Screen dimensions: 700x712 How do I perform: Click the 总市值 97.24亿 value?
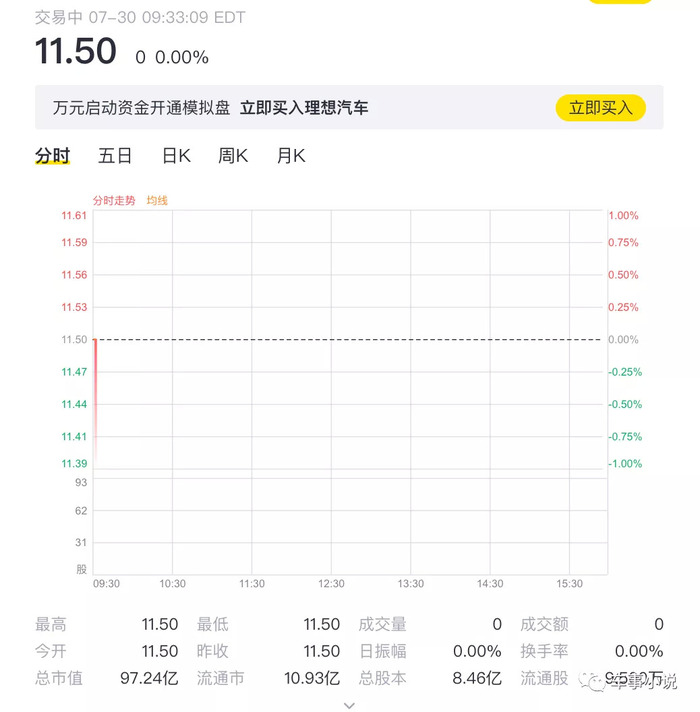click(x=149, y=678)
